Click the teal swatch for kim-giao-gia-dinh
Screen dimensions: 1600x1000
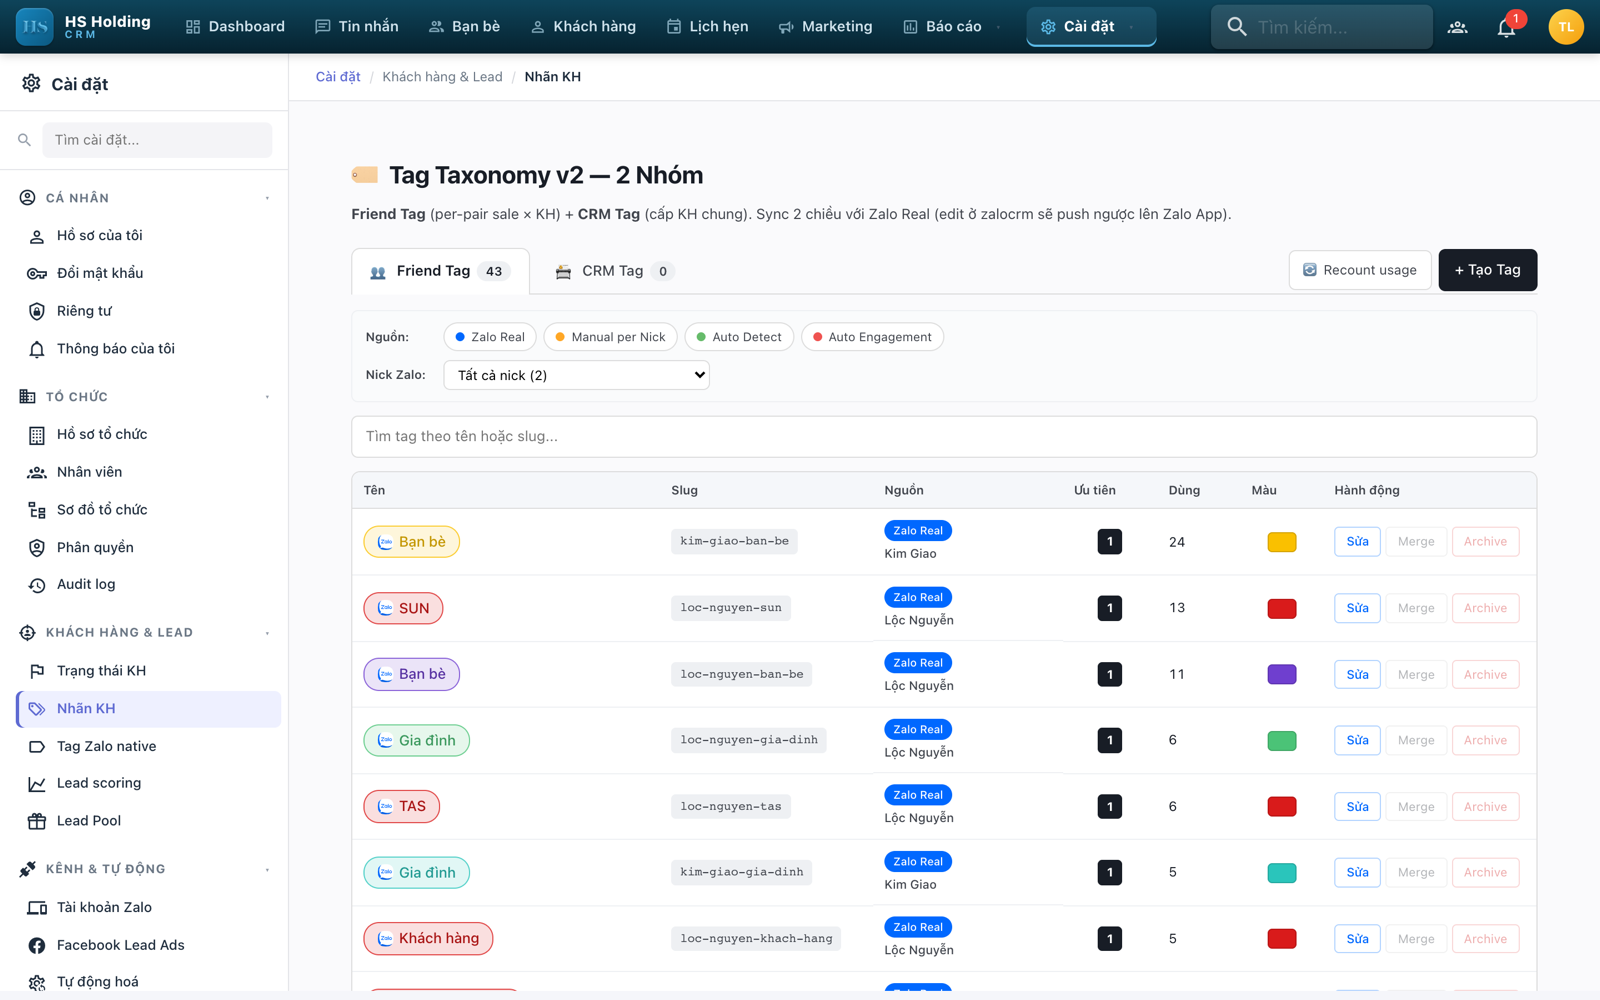[1282, 873]
